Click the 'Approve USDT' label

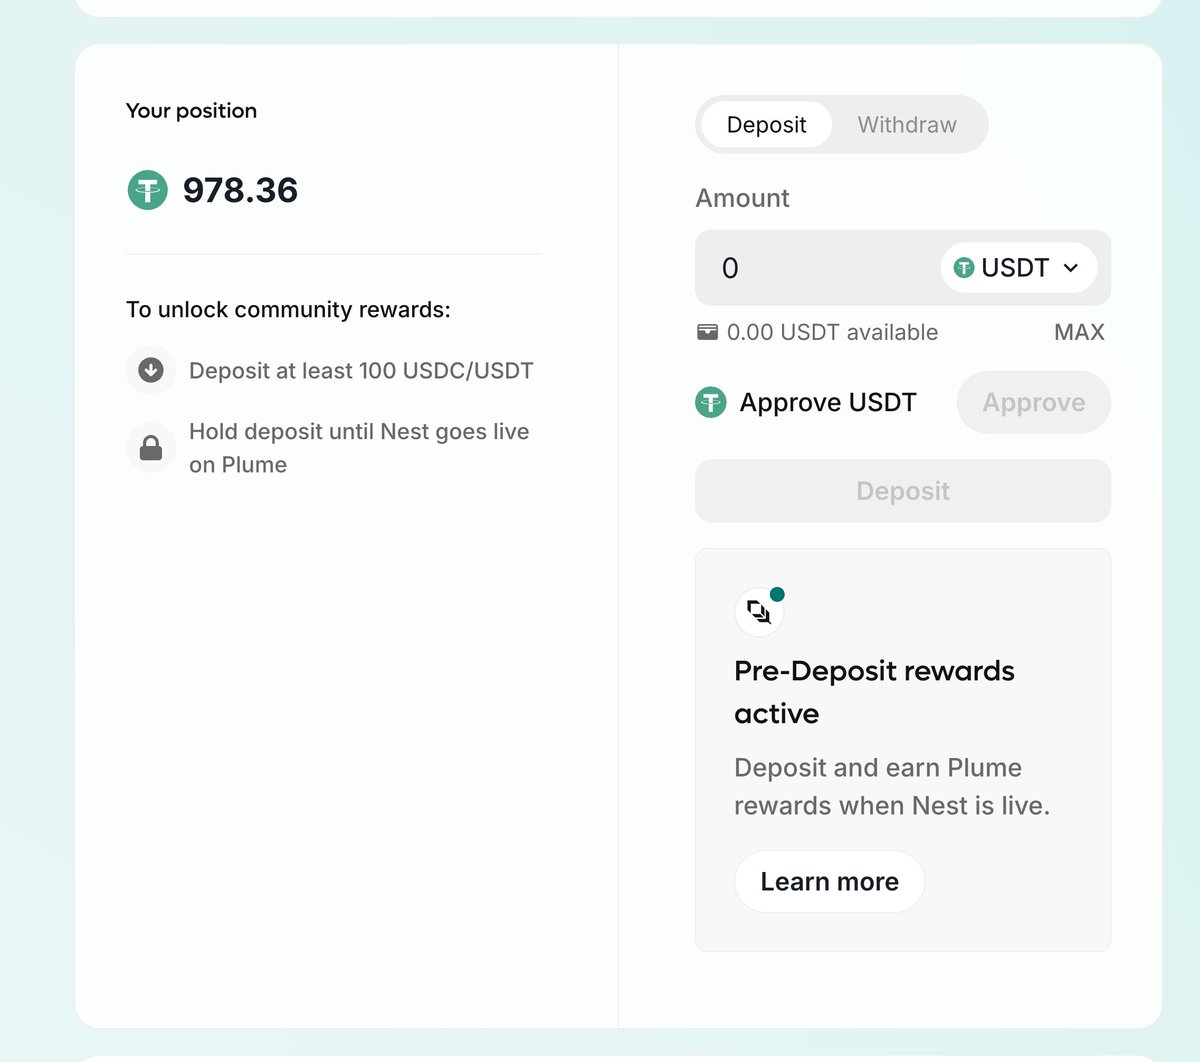coord(828,402)
